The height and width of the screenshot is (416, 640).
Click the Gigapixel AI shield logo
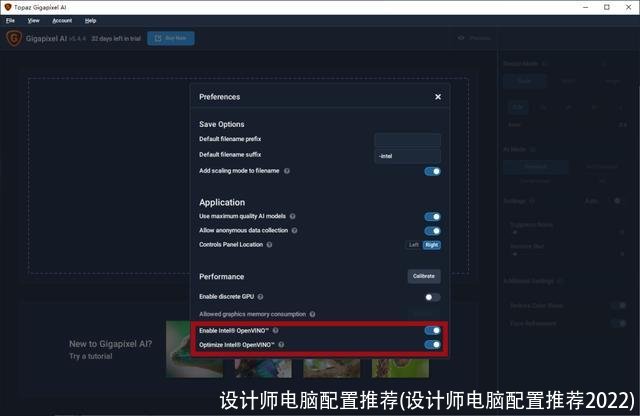tap(14, 38)
